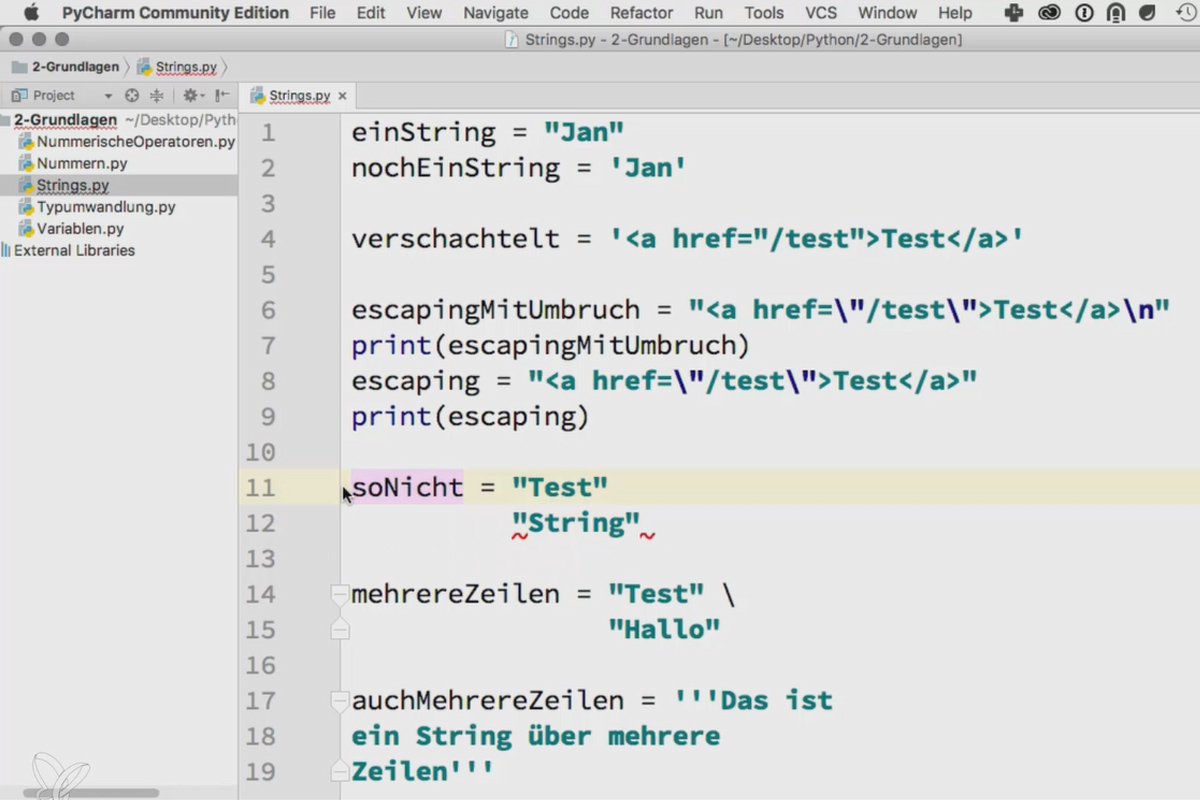The width and height of the screenshot is (1200, 800).
Task: Click the Collapse All icon
Action: (x=156, y=96)
